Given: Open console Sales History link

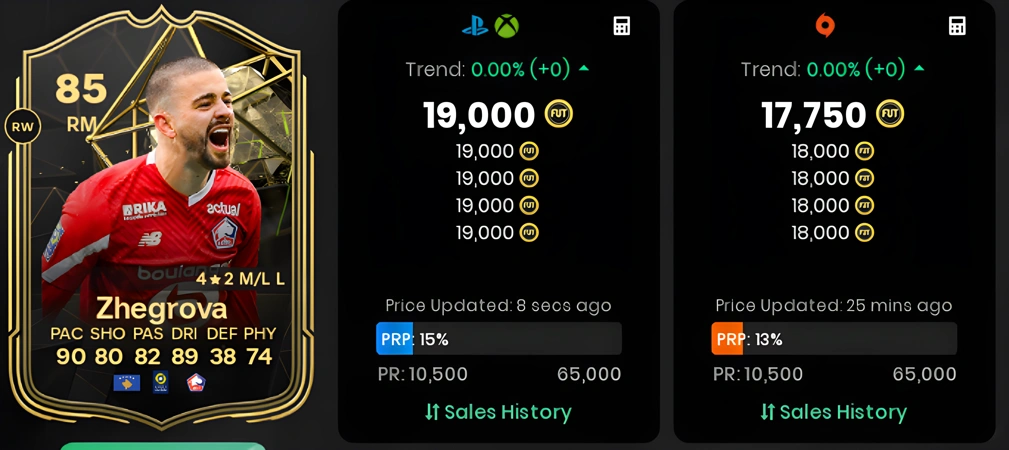Looking at the screenshot, I should (x=498, y=412).
